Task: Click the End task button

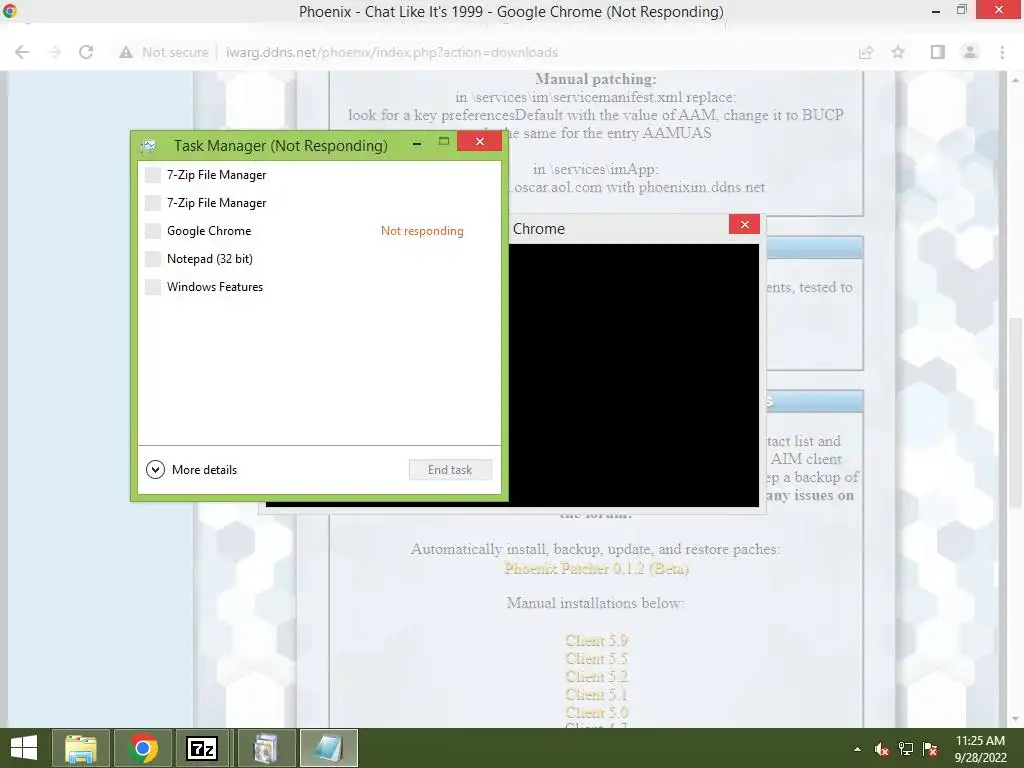Action: pyautogui.click(x=450, y=470)
